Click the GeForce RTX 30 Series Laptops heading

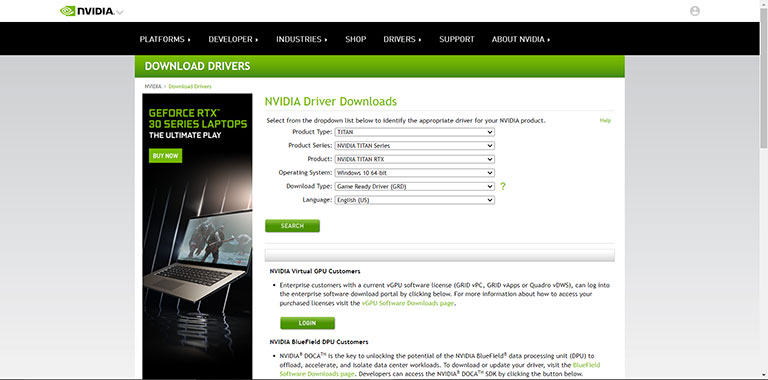198,119
